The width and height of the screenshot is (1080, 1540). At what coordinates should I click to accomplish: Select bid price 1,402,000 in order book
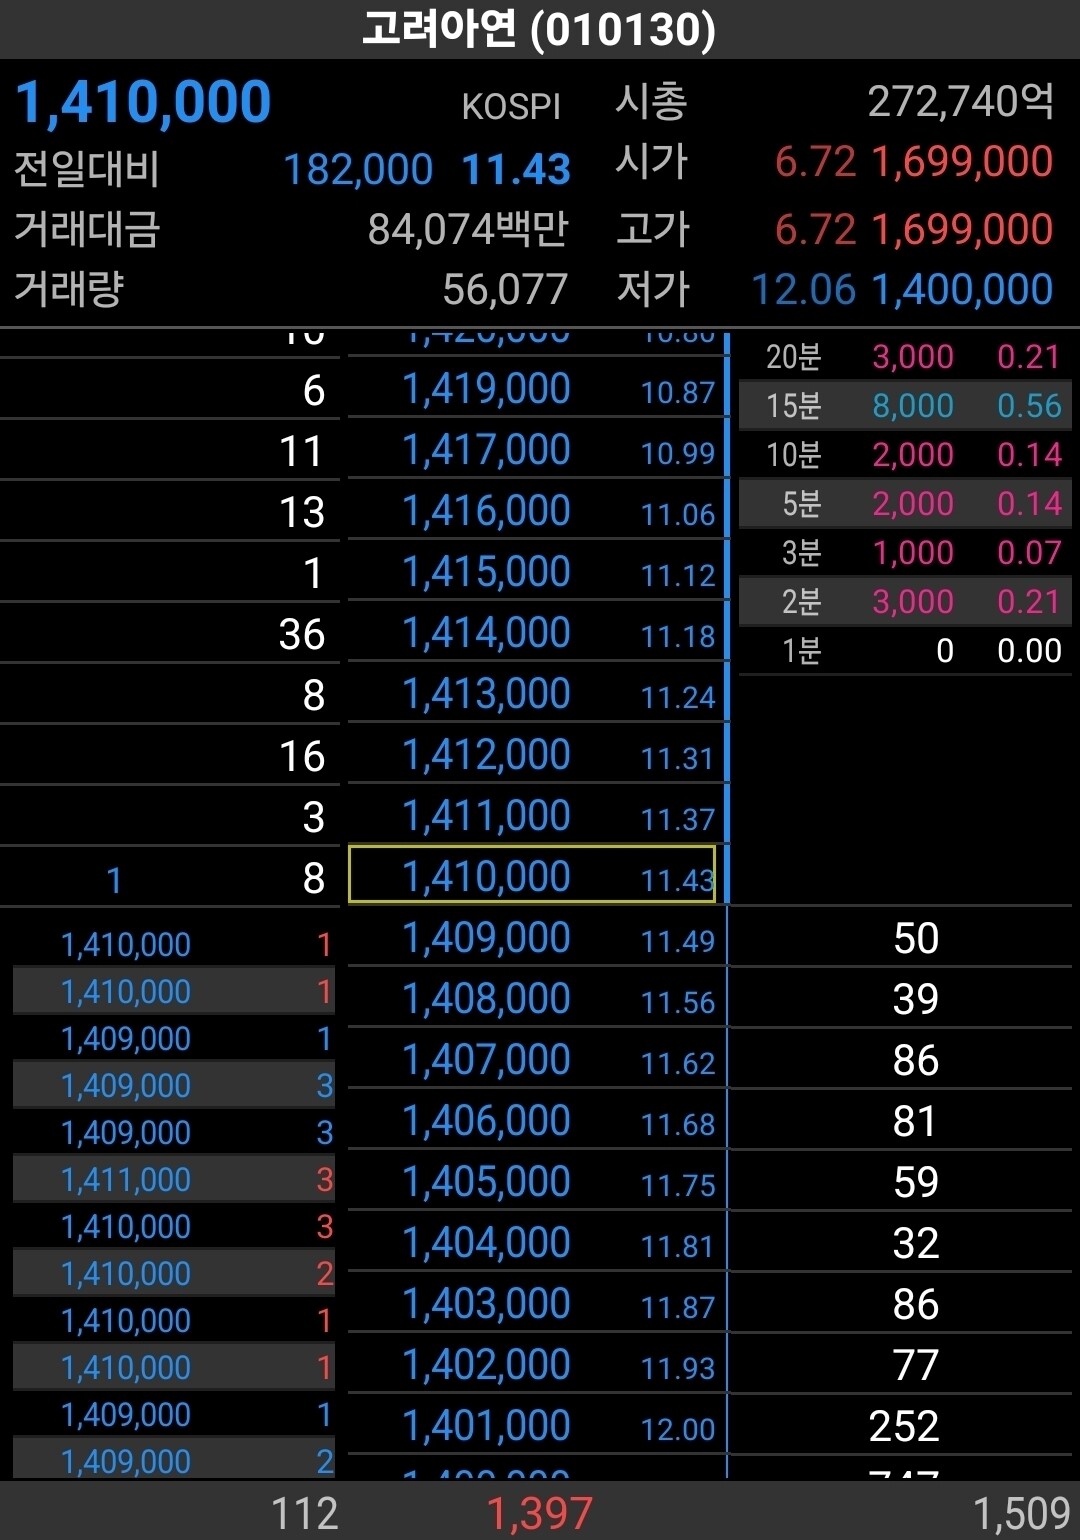486,1365
